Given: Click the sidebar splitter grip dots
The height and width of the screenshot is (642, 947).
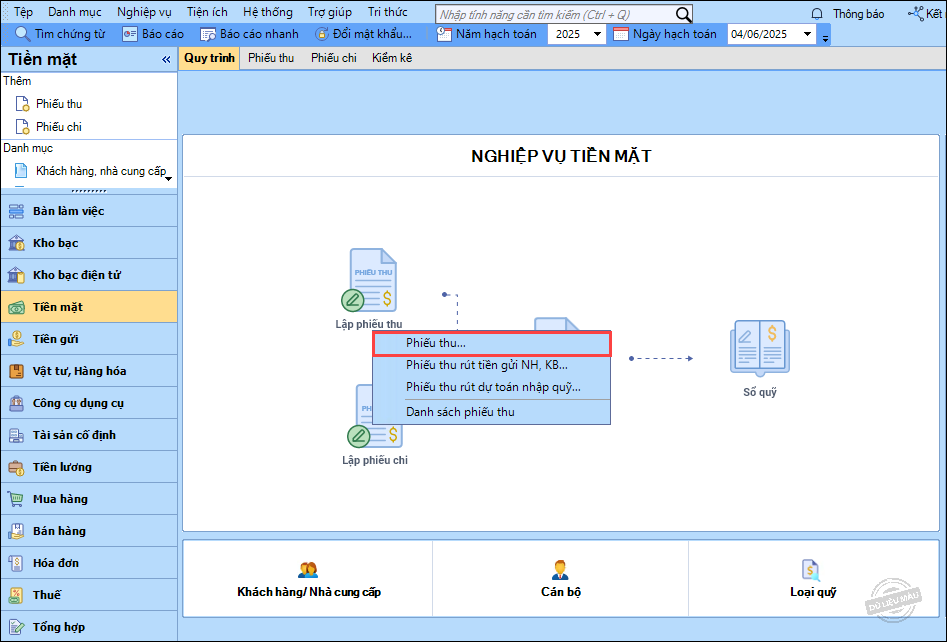Looking at the screenshot, I should (x=89, y=191).
